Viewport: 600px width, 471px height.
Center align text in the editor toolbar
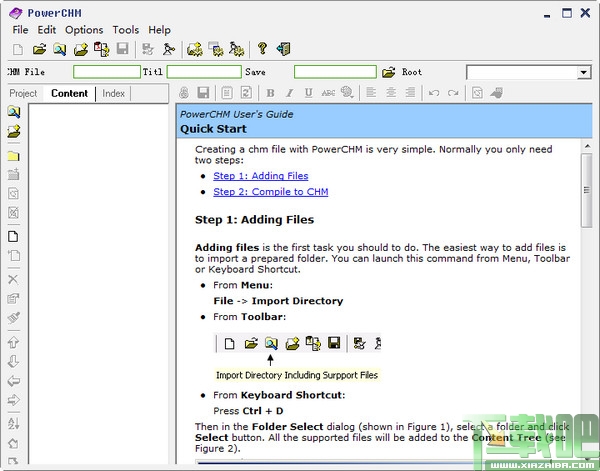click(391, 93)
